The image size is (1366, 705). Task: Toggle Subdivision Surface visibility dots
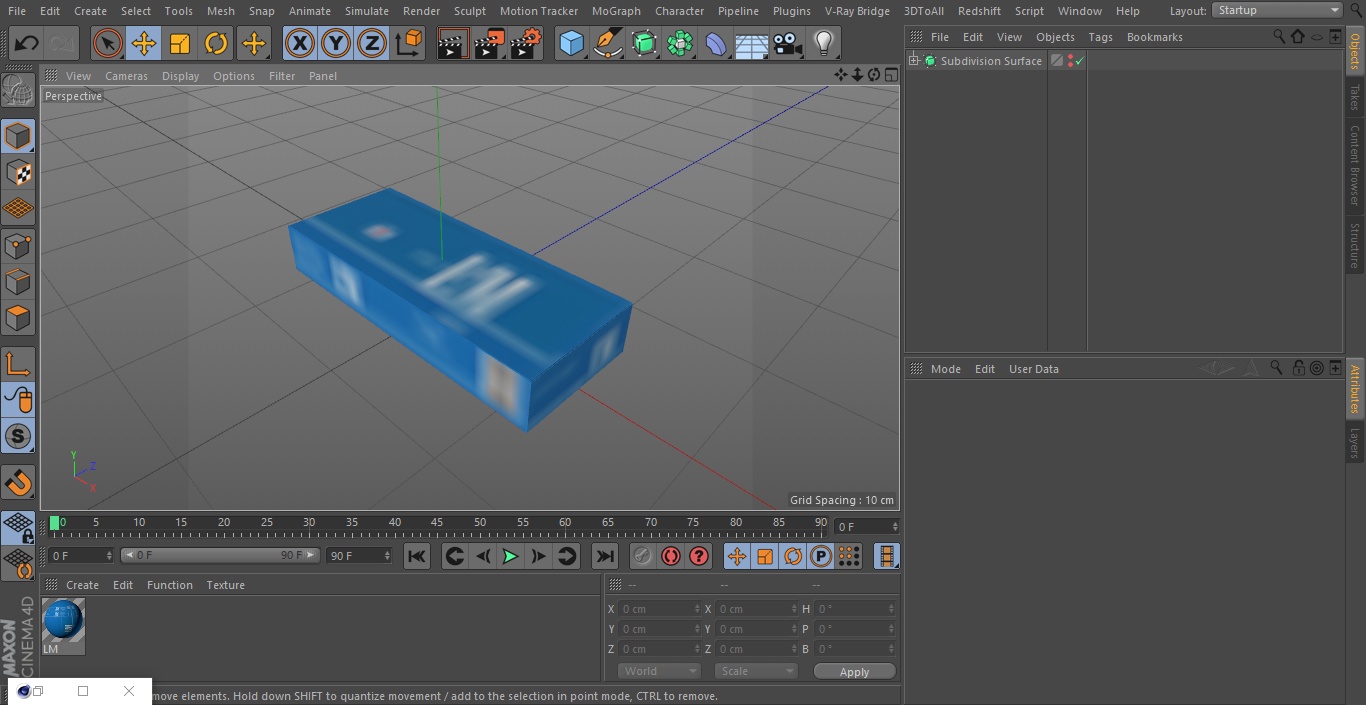click(x=1071, y=61)
